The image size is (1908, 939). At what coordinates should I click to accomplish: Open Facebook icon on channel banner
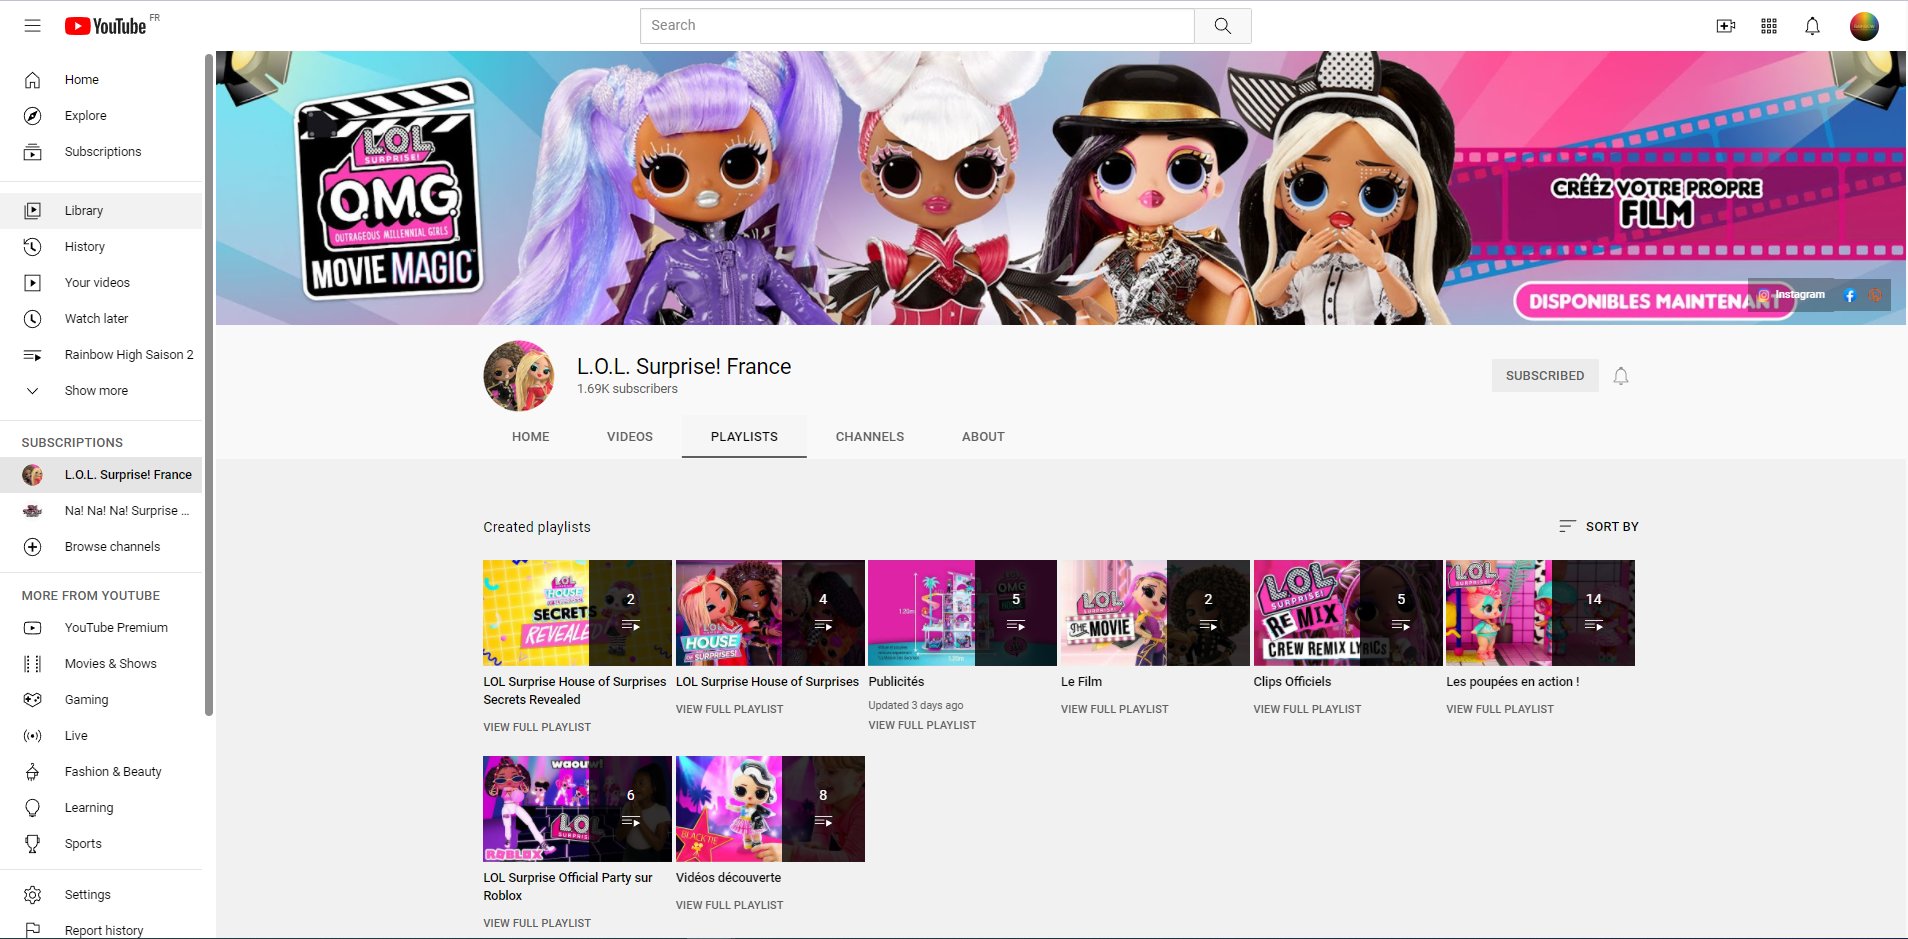1849,295
